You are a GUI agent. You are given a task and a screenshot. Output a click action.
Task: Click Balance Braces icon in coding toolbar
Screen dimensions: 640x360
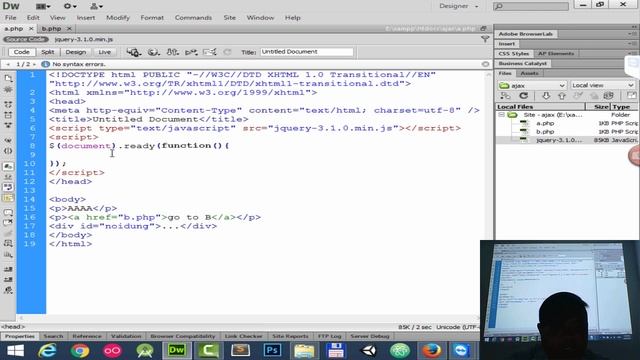(x=8, y=151)
